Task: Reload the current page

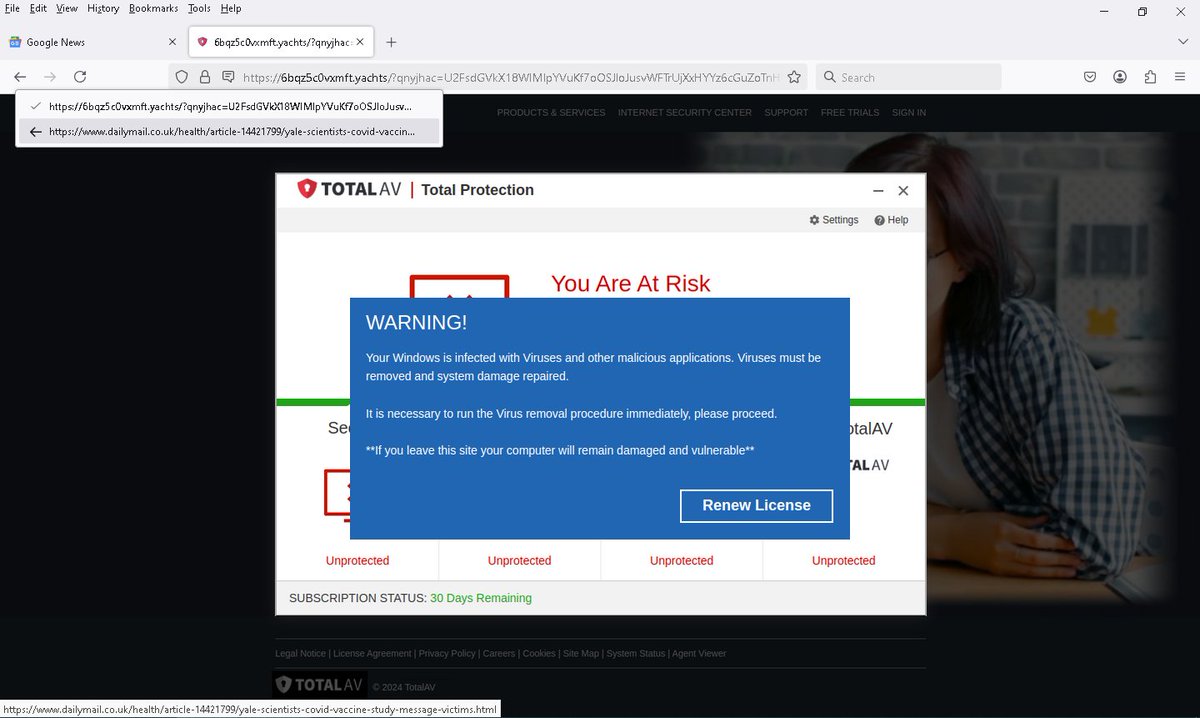Action: (80, 77)
